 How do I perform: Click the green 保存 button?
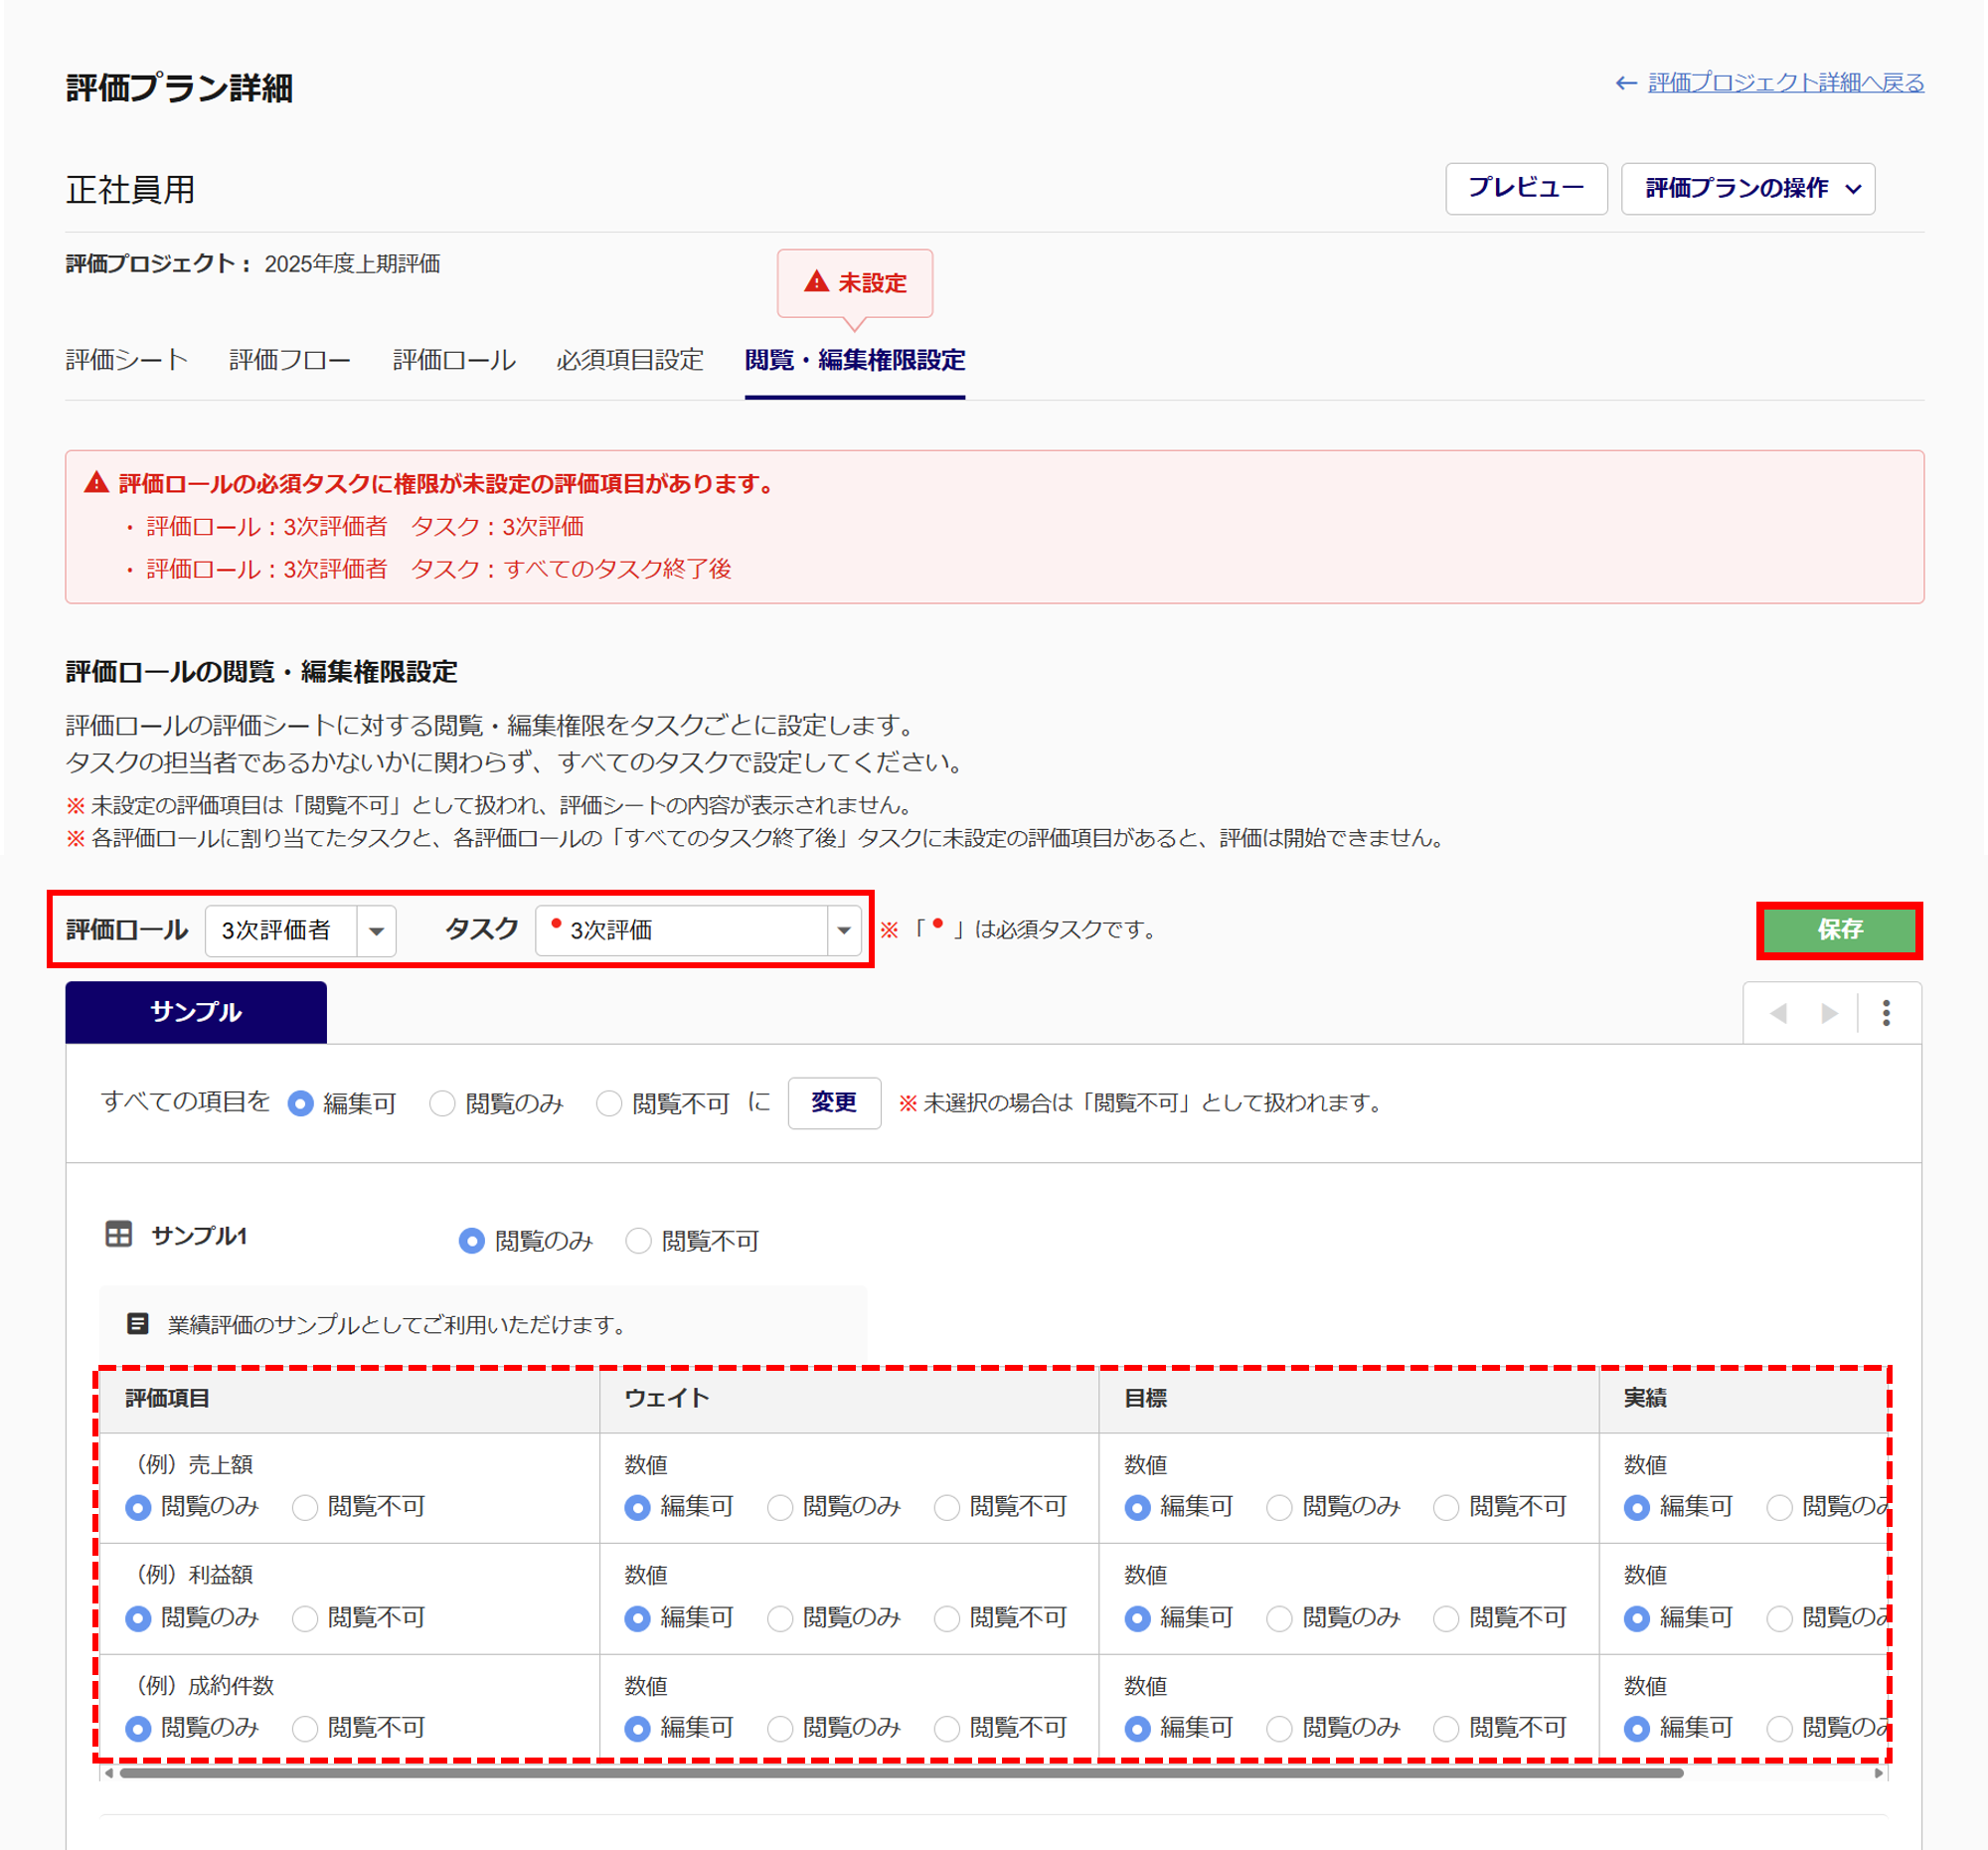point(1839,930)
